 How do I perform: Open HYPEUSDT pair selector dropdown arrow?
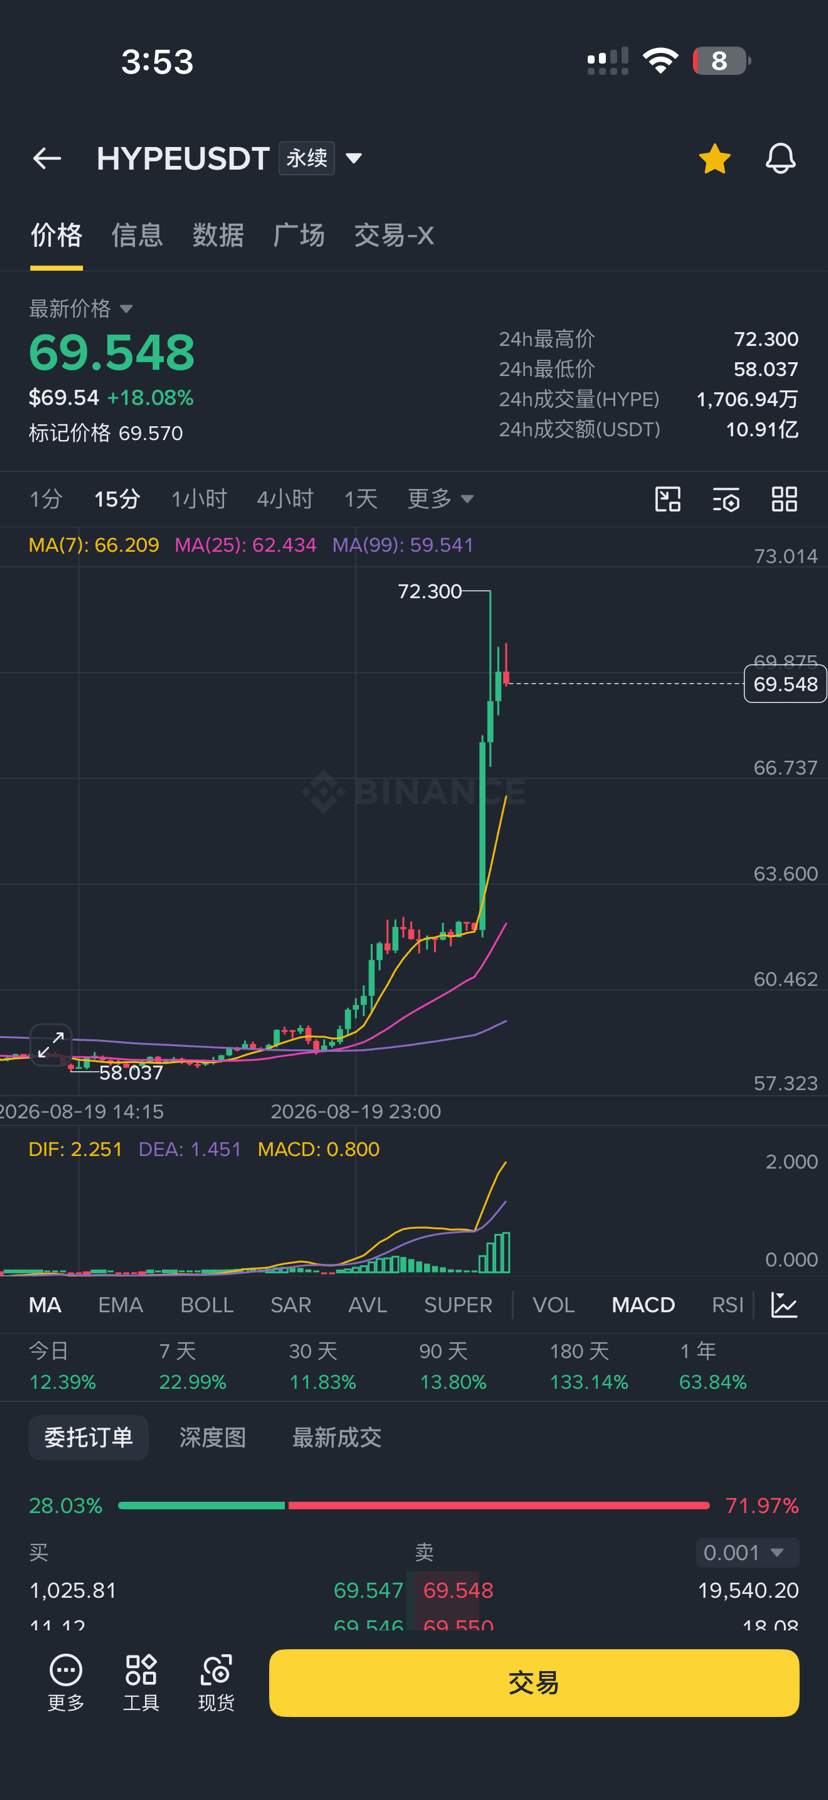(354, 158)
